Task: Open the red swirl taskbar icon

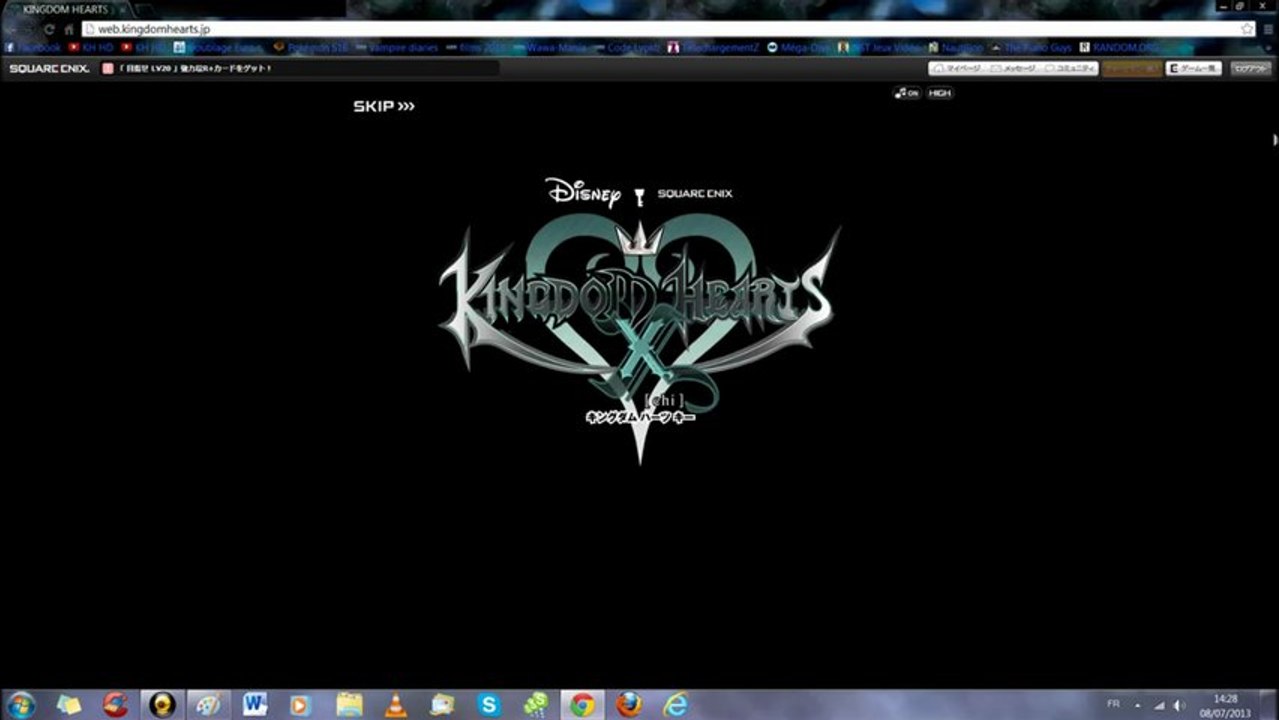Action: pyautogui.click(x=115, y=704)
